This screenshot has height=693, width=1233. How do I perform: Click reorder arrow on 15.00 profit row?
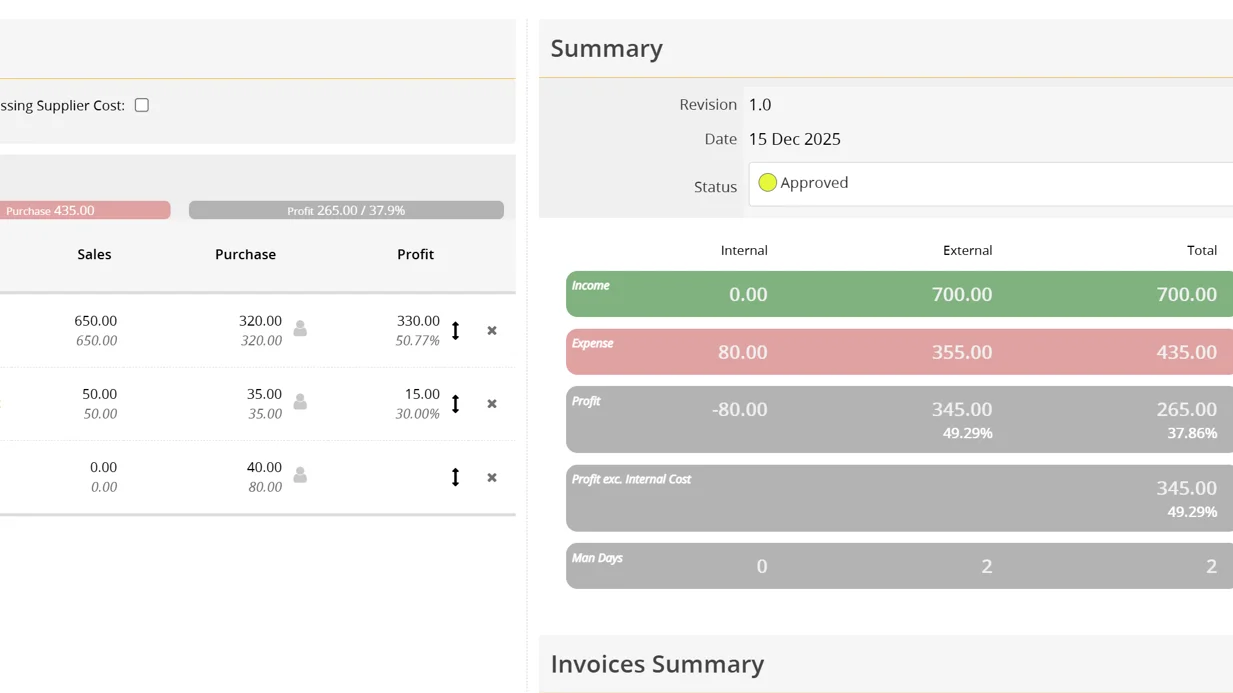tap(455, 404)
